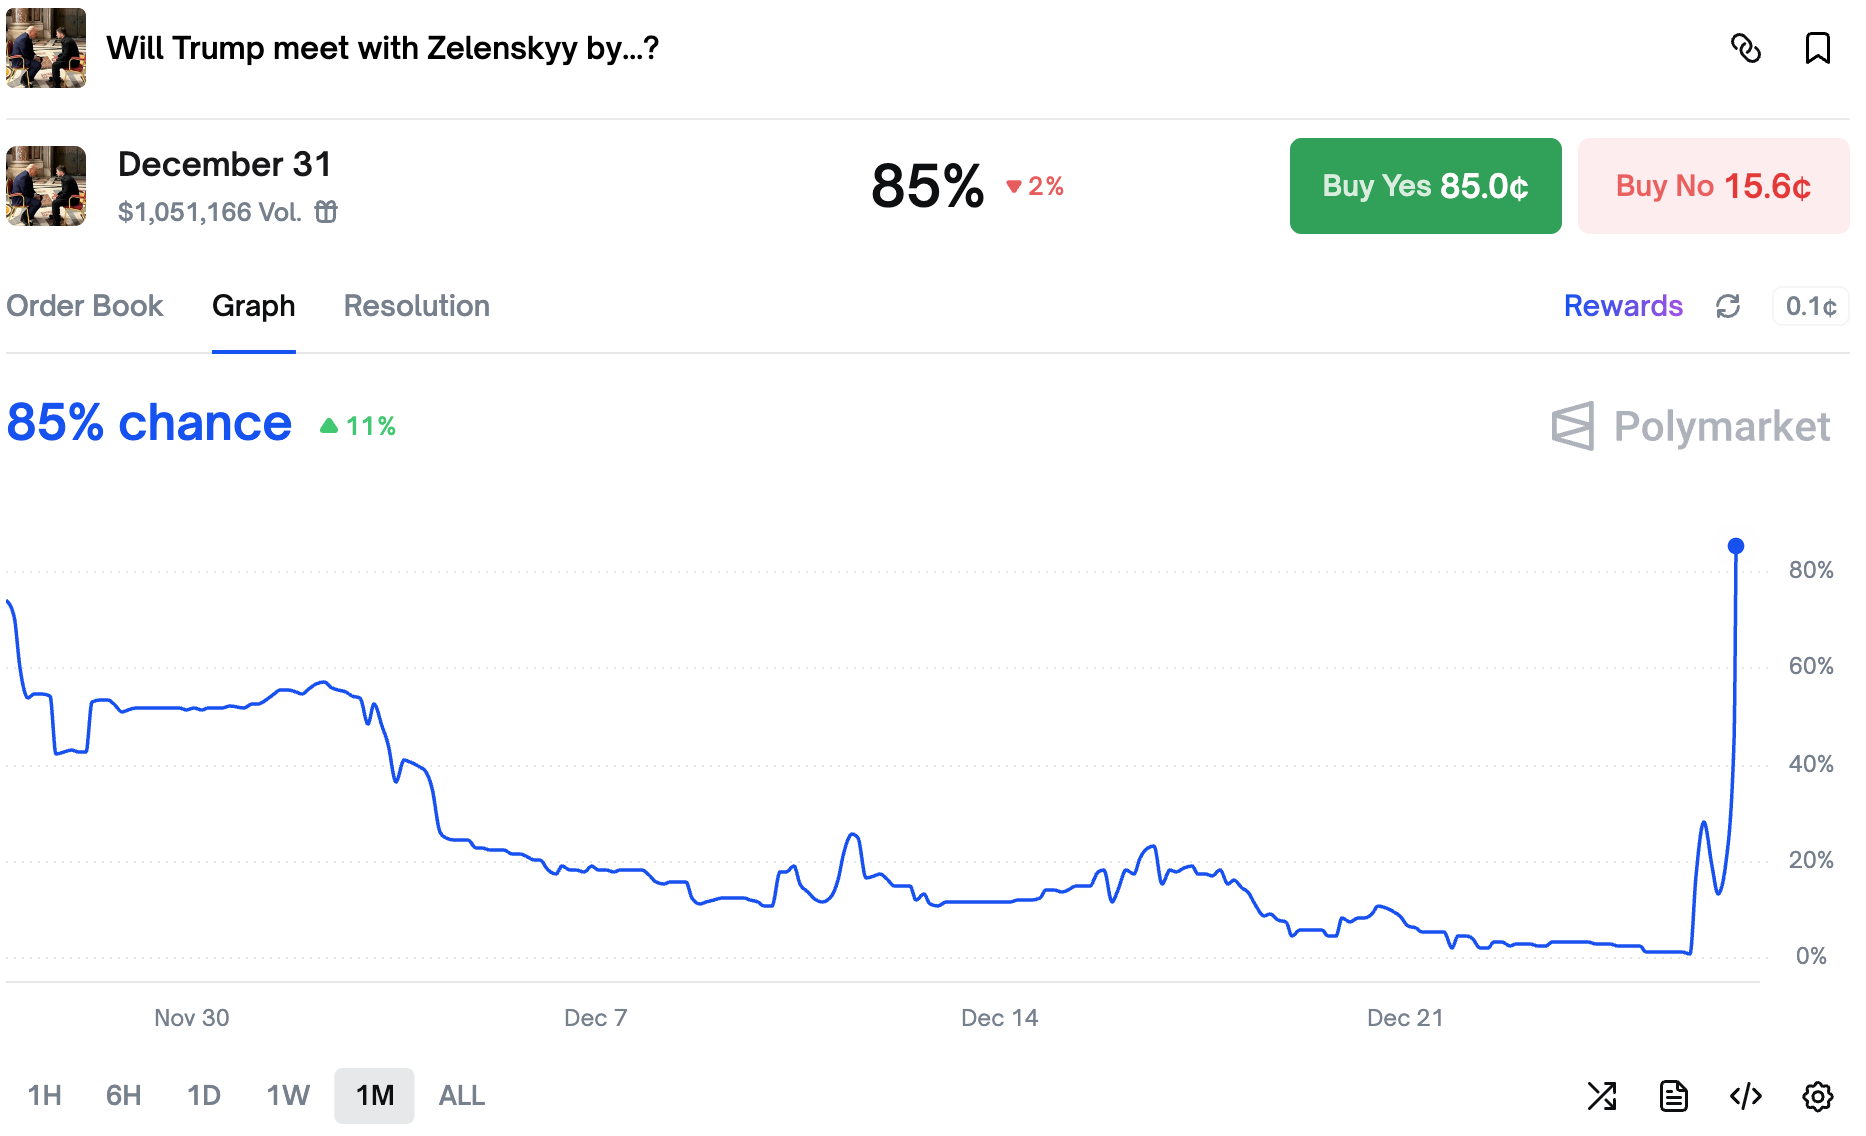Open the document icon below chart
This screenshot has width=1866, height=1136.
click(1674, 1096)
